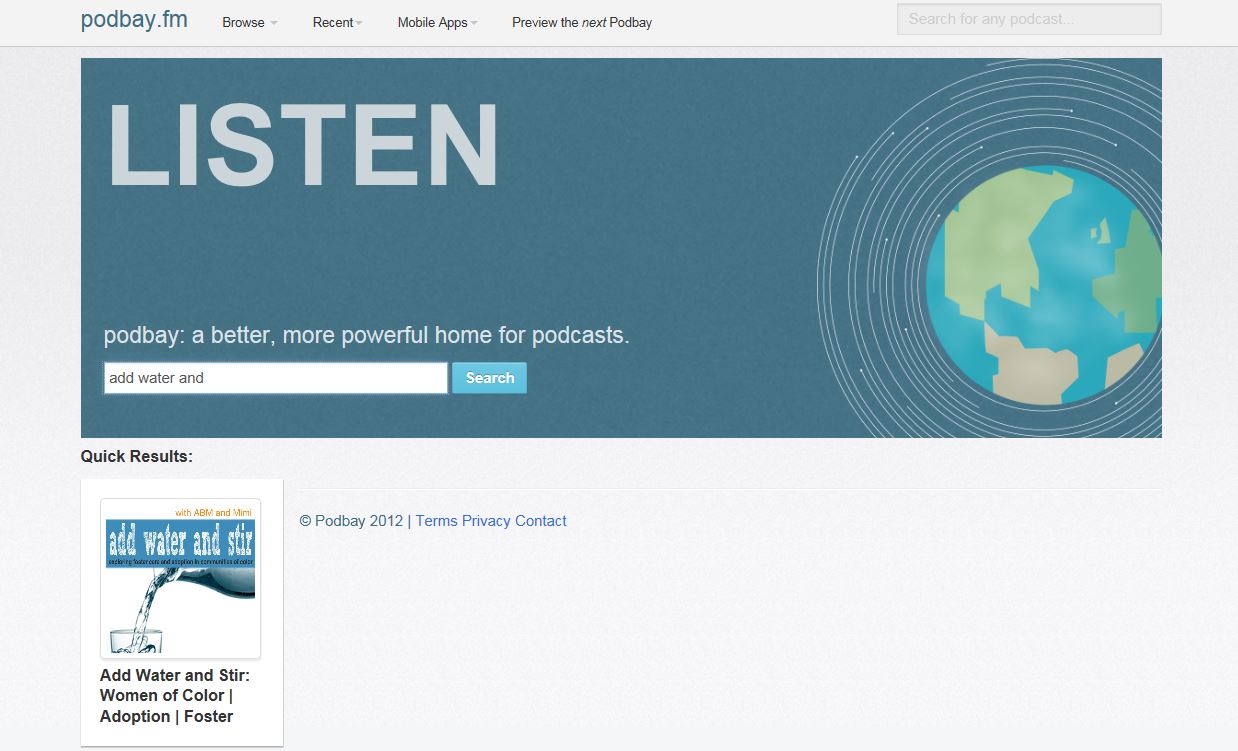
Task: Click the search box containing 'add water and'
Action: [275, 378]
